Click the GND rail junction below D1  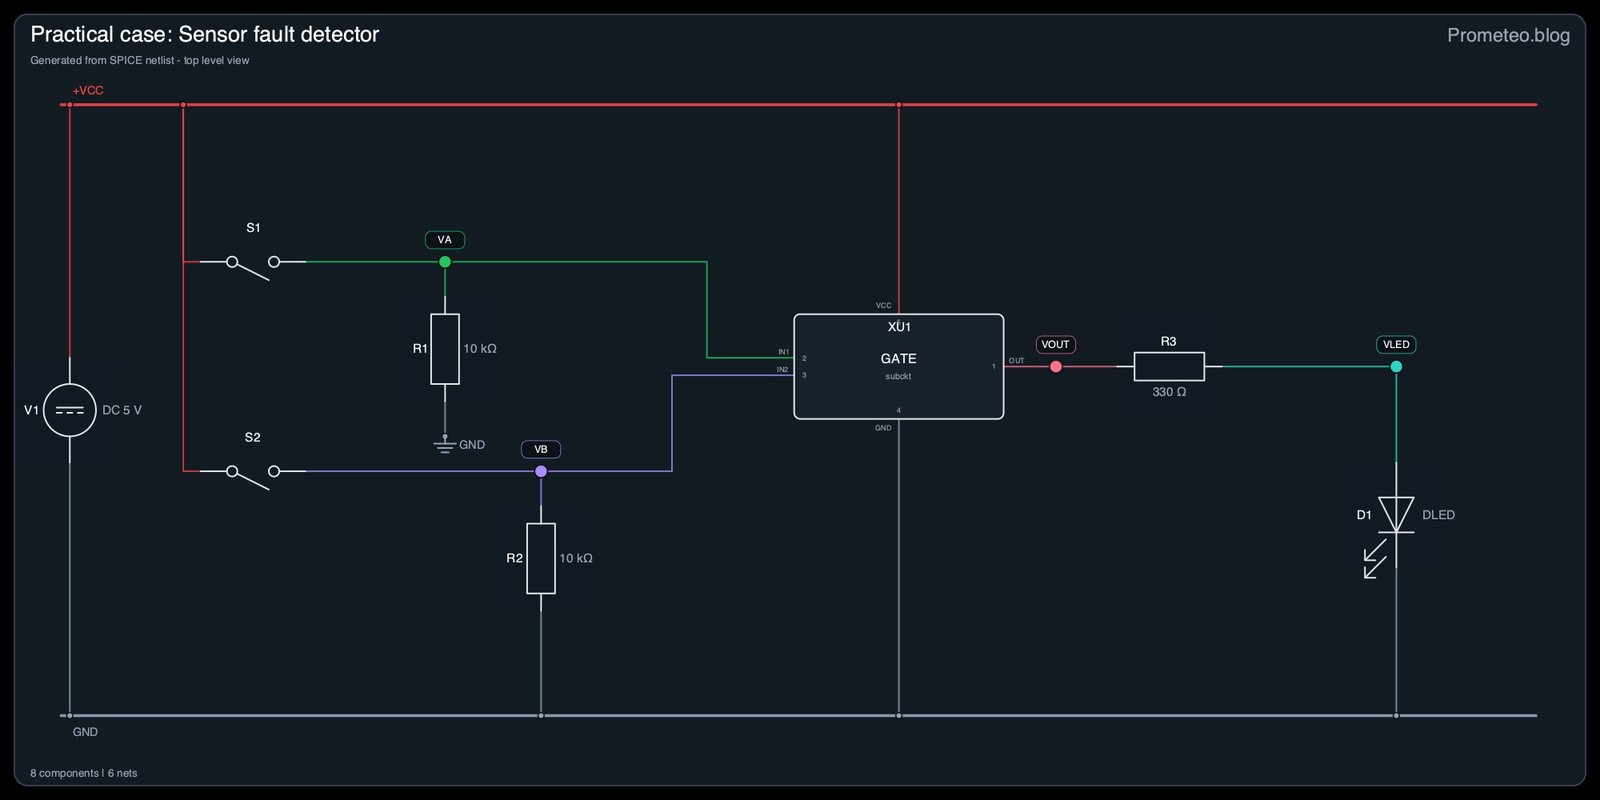pos(1396,716)
